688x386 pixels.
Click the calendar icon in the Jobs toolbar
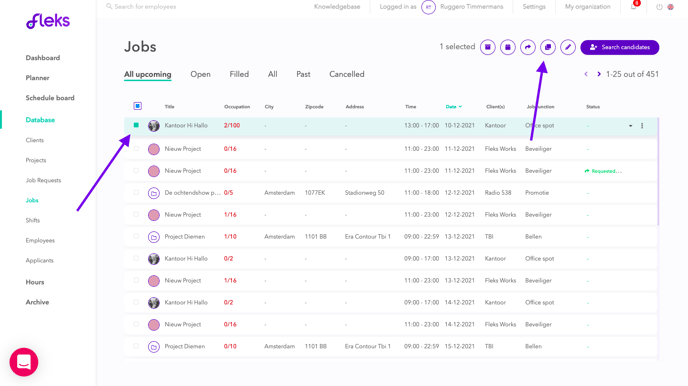click(508, 47)
